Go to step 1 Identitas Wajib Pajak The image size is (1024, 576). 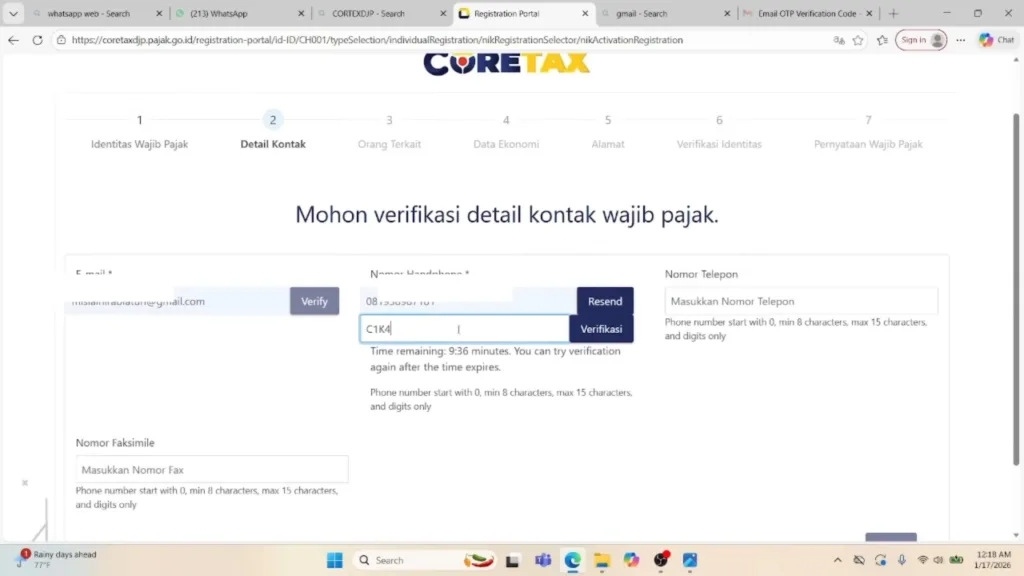(x=139, y=132)
